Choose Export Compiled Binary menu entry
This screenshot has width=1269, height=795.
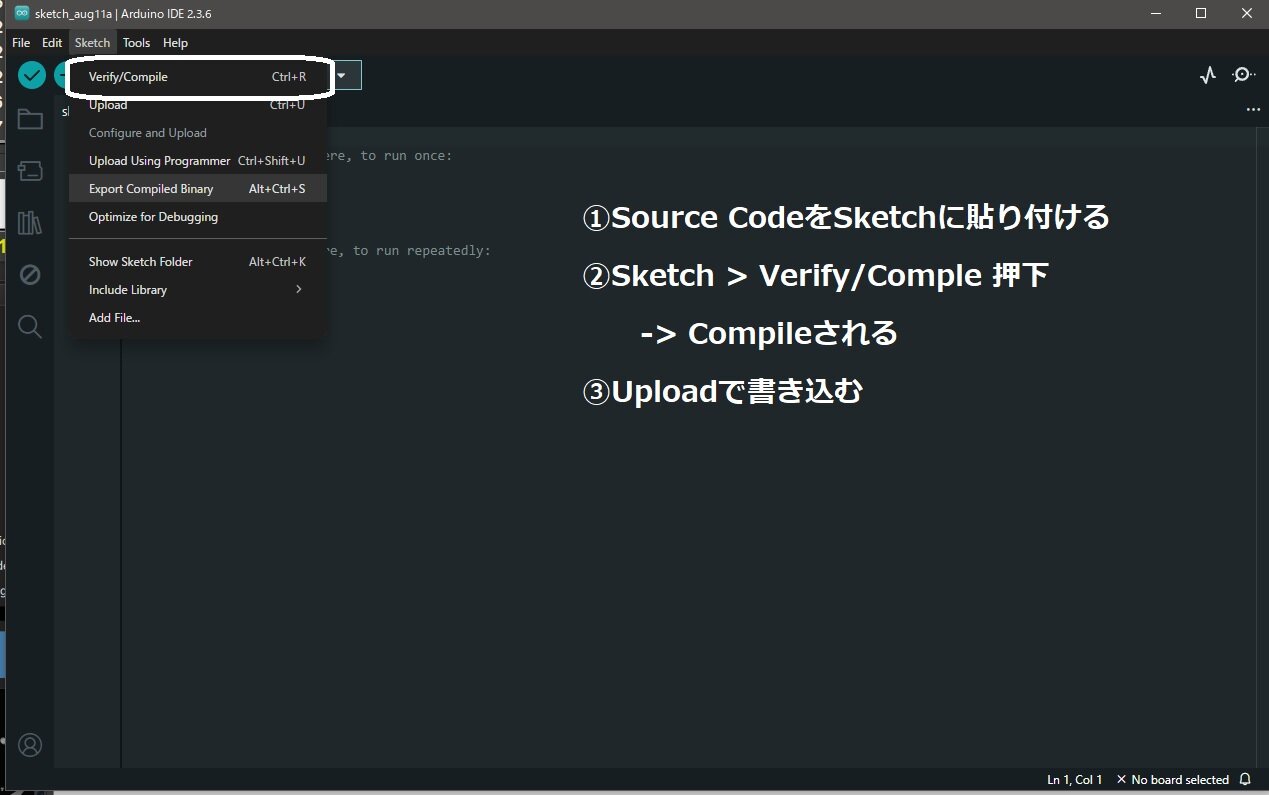point(151,189)
